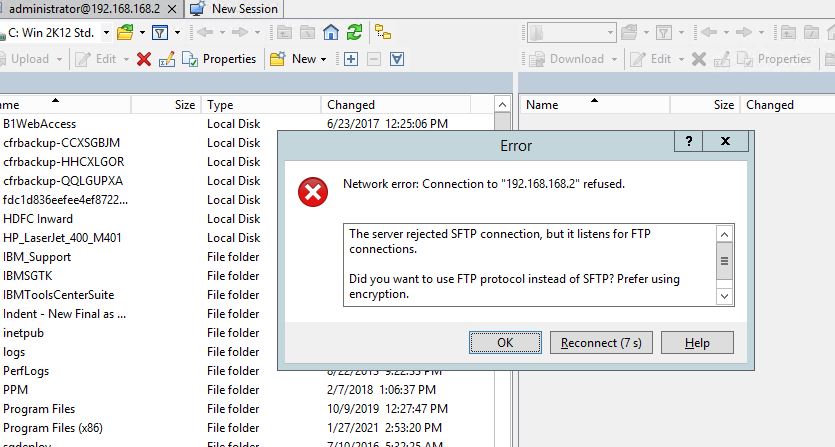Click the Help button in Error dialog
This screenshot has height=447, width=835.
click(x=697, y=342)
